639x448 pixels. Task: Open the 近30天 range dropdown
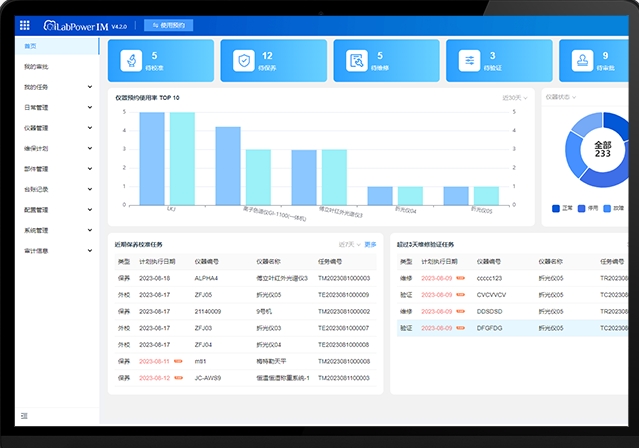(x=515, y=98)
